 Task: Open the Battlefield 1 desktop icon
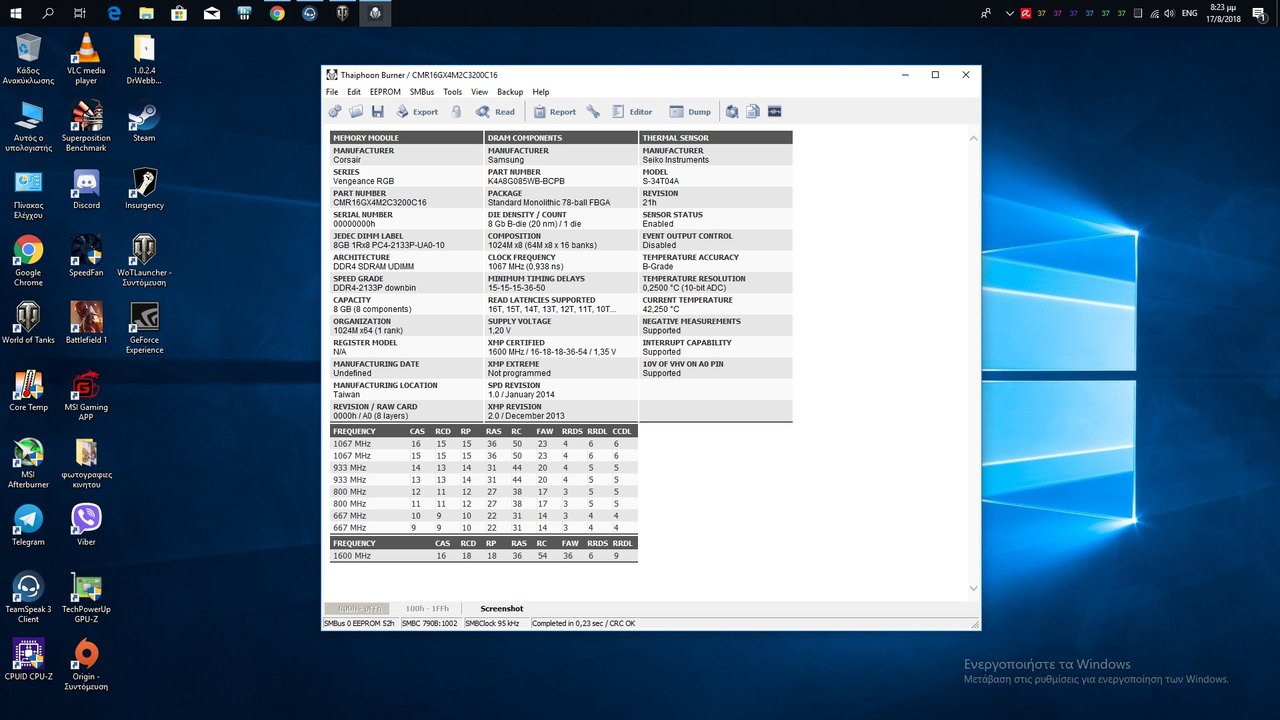pyautogui.click(x=86, y=324)
